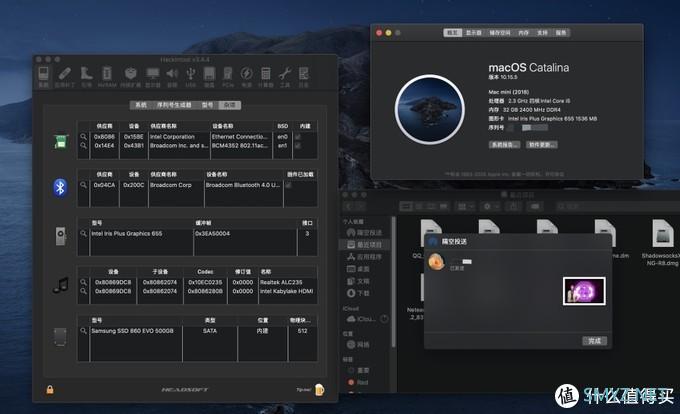Image resolution: width=680 pixels, height=414 pixels.
Task: Click magnifier beside Intel Iris Plus Graphics 655
Action: 83,234
